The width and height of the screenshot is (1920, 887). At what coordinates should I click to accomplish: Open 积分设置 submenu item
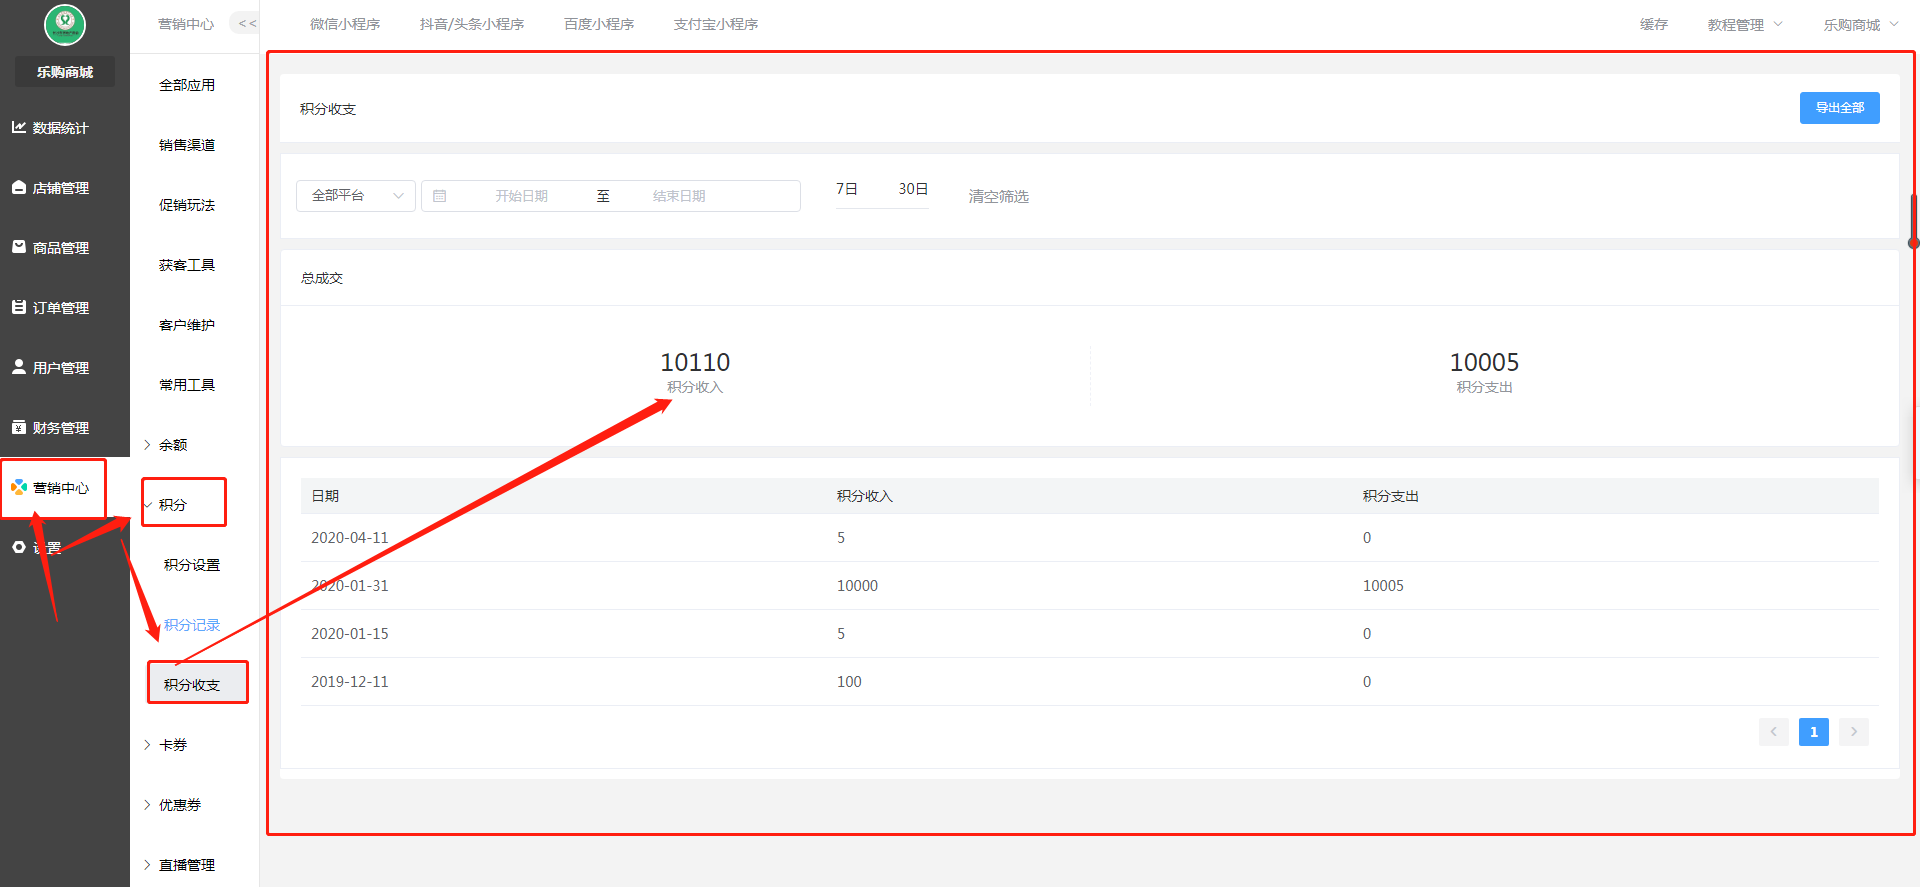point(192,565)
